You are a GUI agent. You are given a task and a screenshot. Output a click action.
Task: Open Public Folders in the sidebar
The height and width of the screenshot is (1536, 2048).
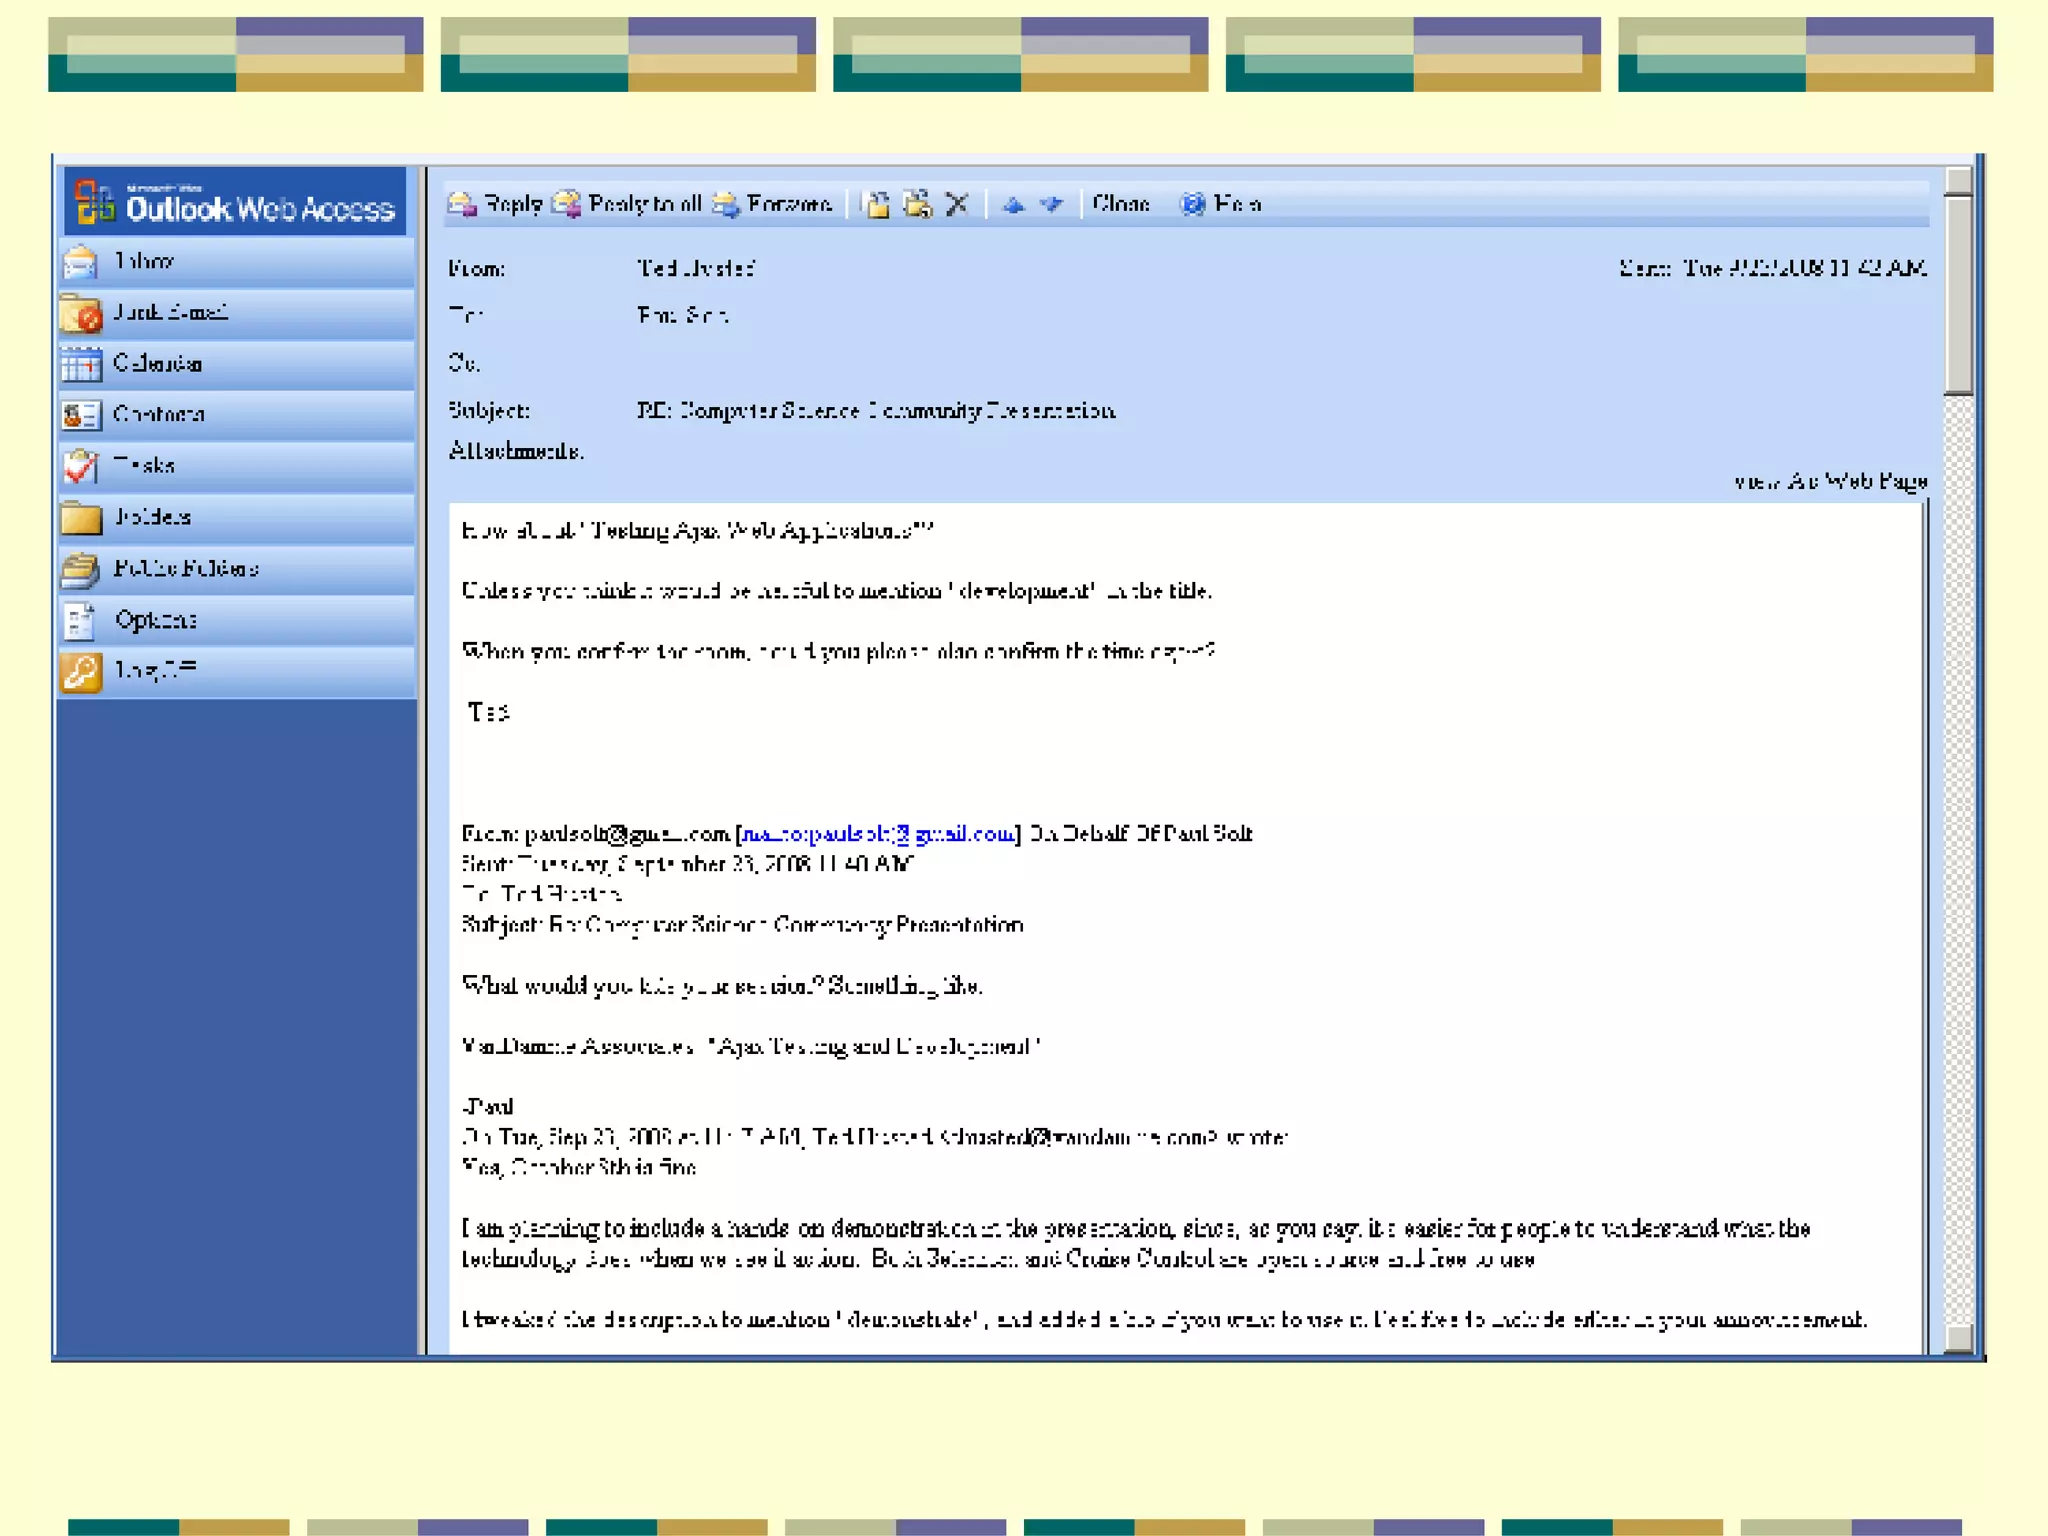pos(236,569)
